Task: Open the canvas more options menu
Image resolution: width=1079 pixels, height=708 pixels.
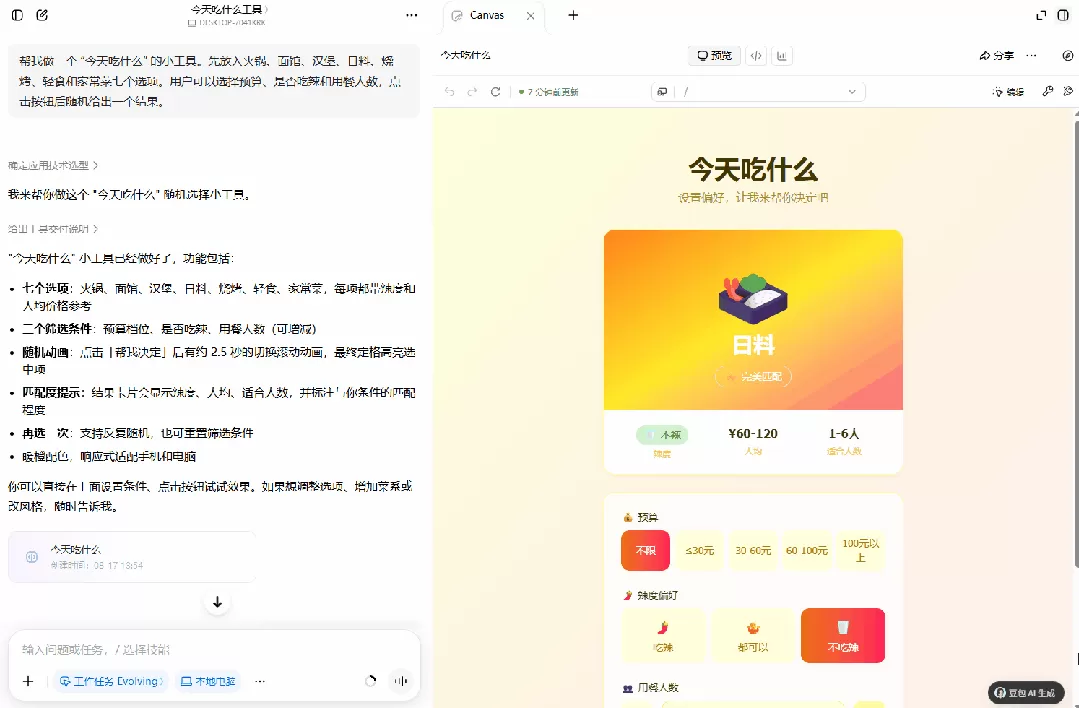Action: [1031, 56]
